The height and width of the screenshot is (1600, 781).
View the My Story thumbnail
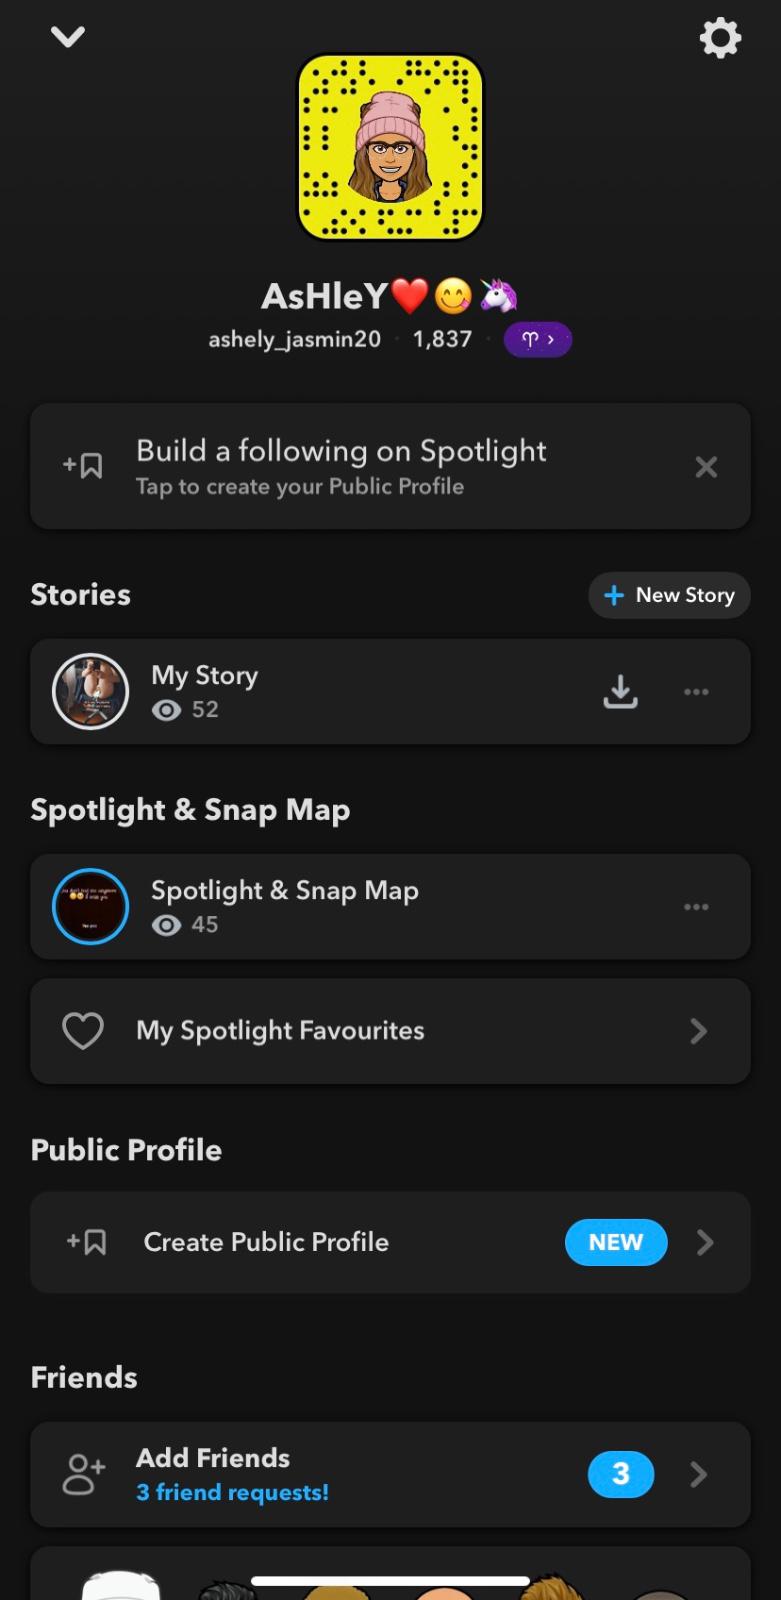[90, 691]
